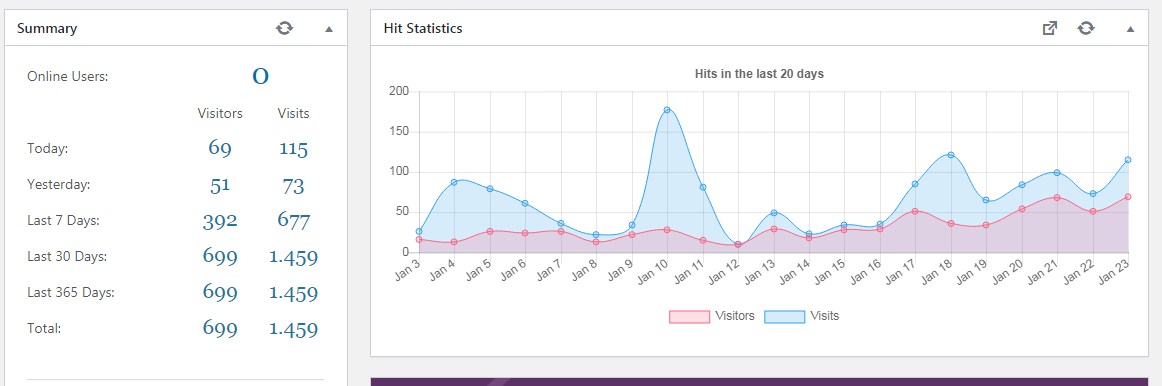Click the Jan 23 visits data point
The height and width of the screenshot is (386, 1162).
click(x=1128, y=160)
